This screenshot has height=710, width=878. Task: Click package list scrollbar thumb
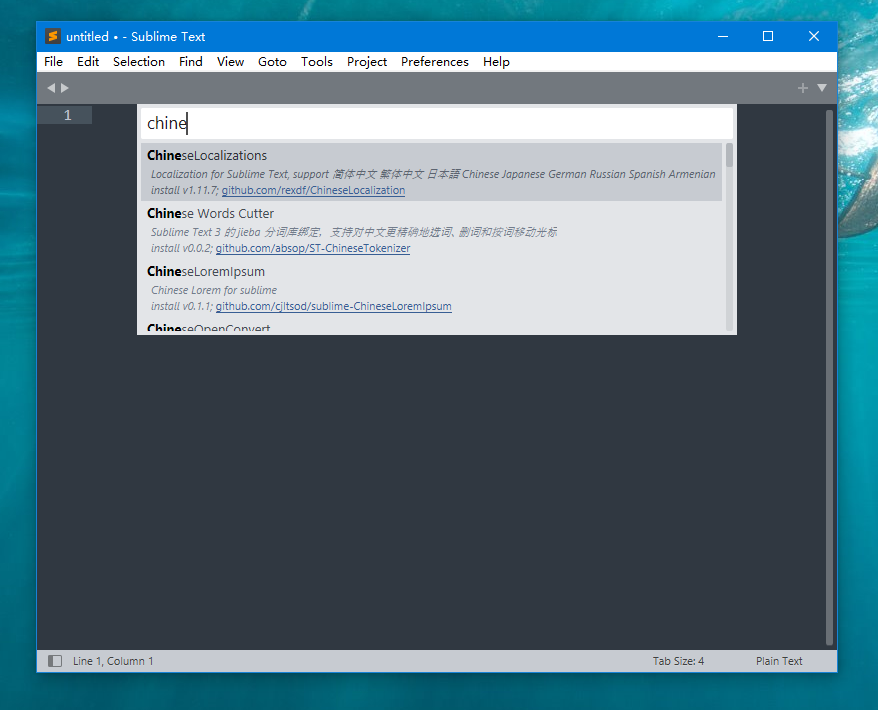[729, 155]
